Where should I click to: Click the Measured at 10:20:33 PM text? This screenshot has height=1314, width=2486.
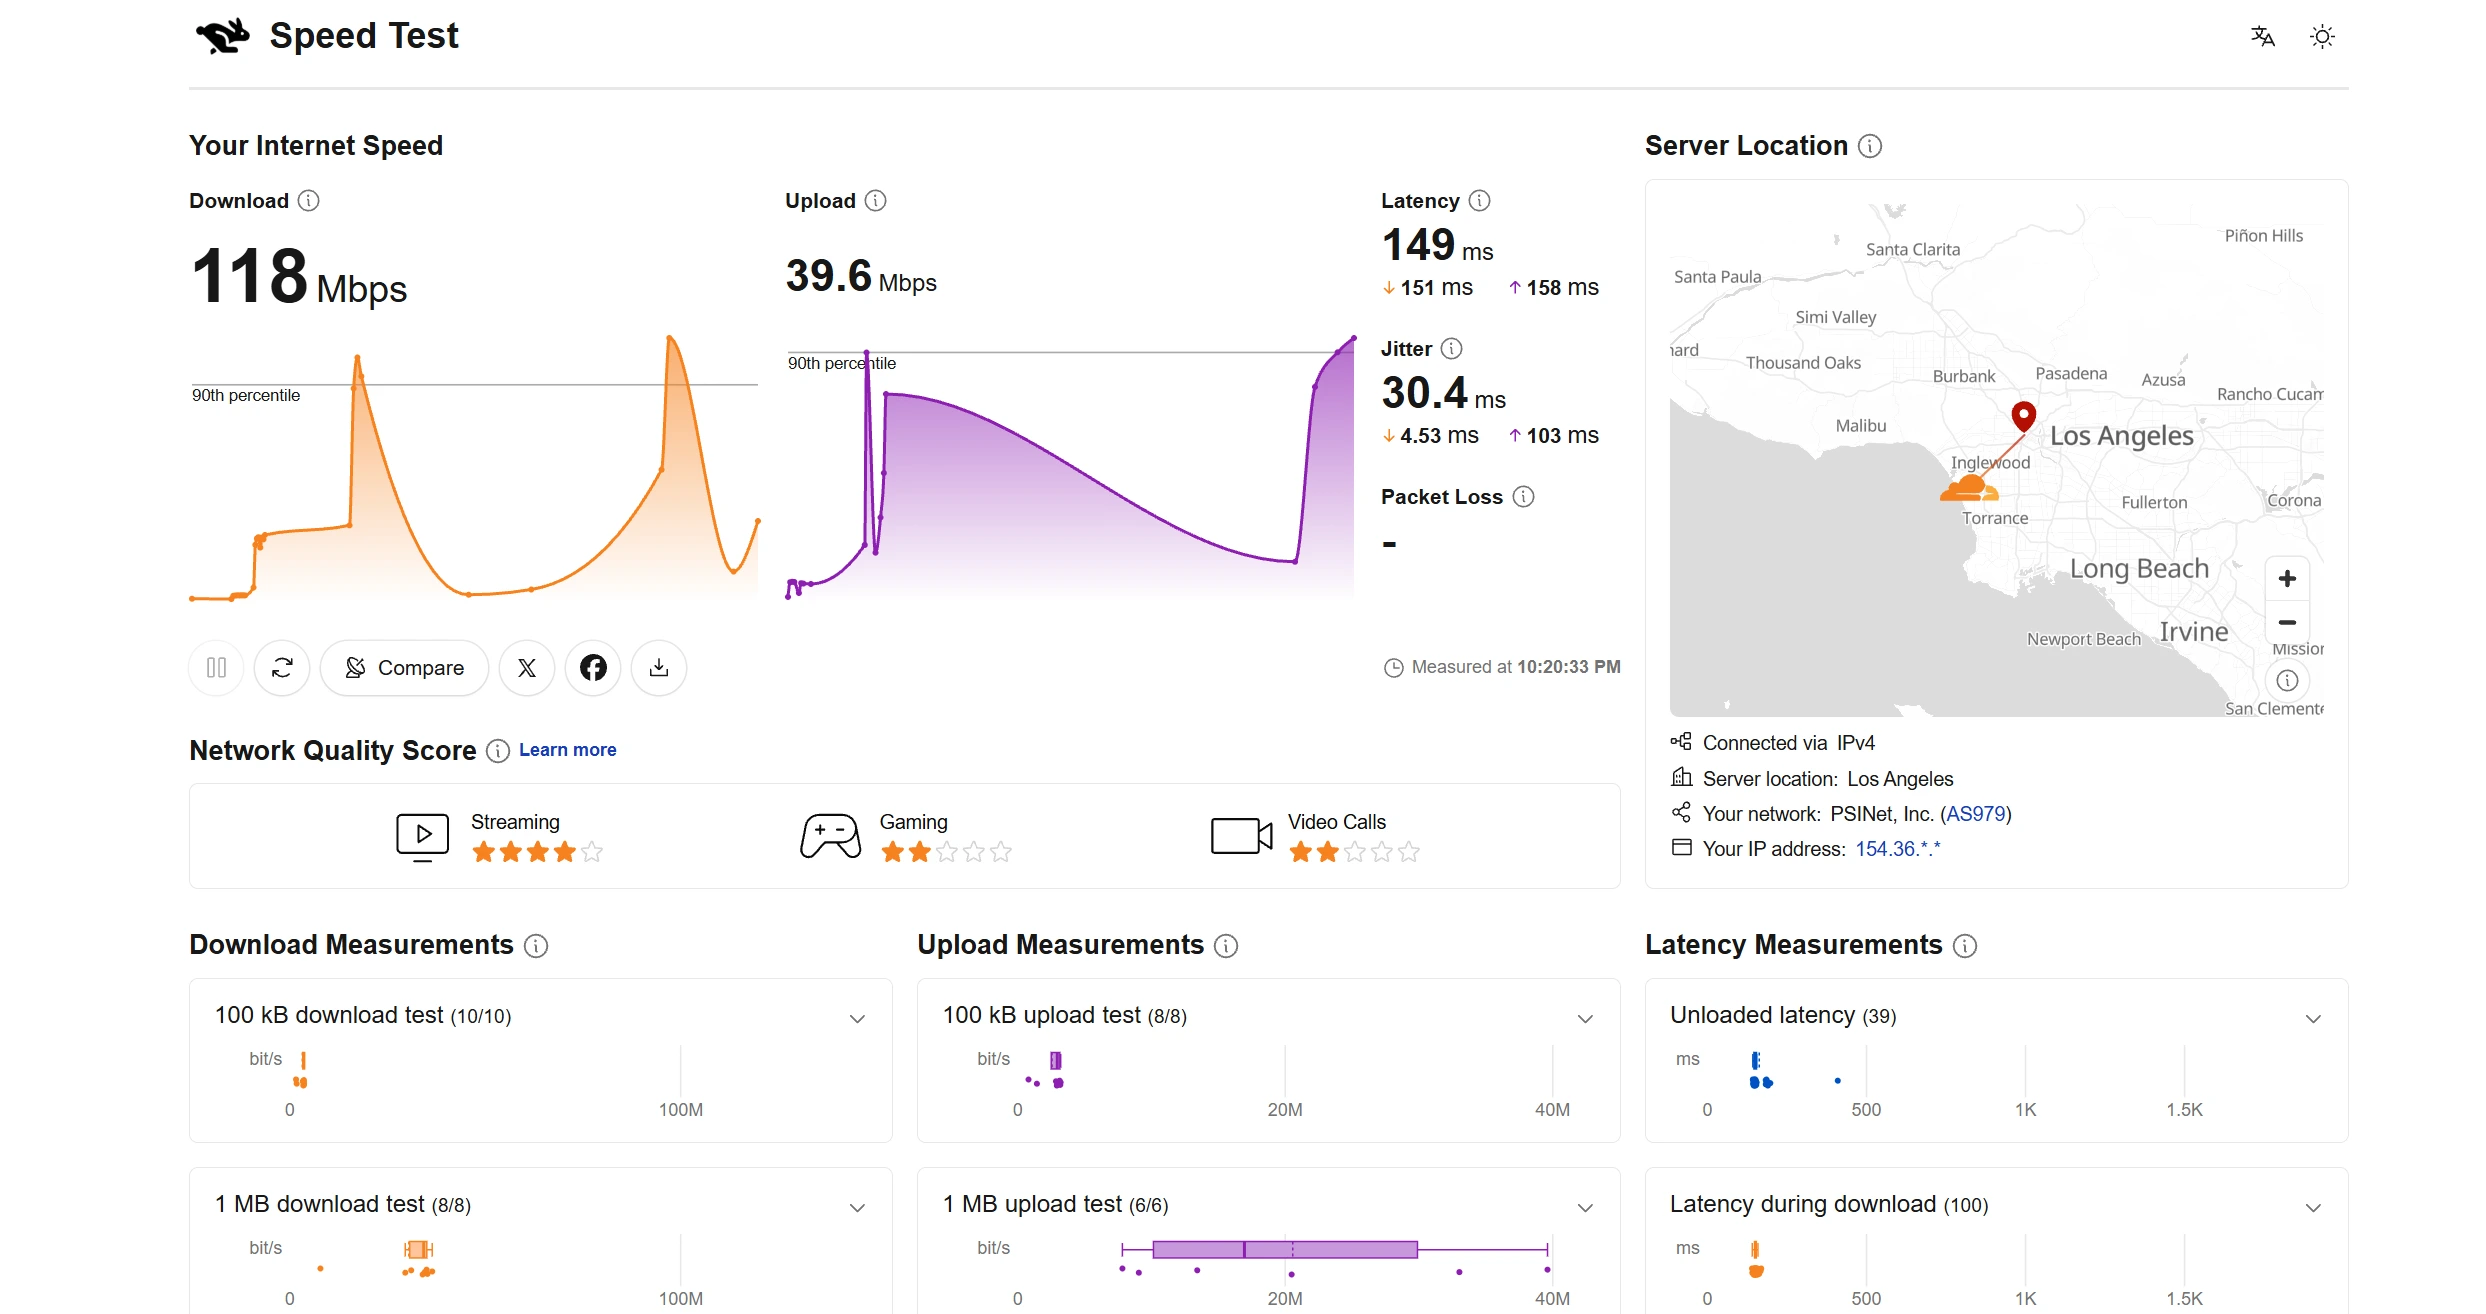tap(1515, 667)
